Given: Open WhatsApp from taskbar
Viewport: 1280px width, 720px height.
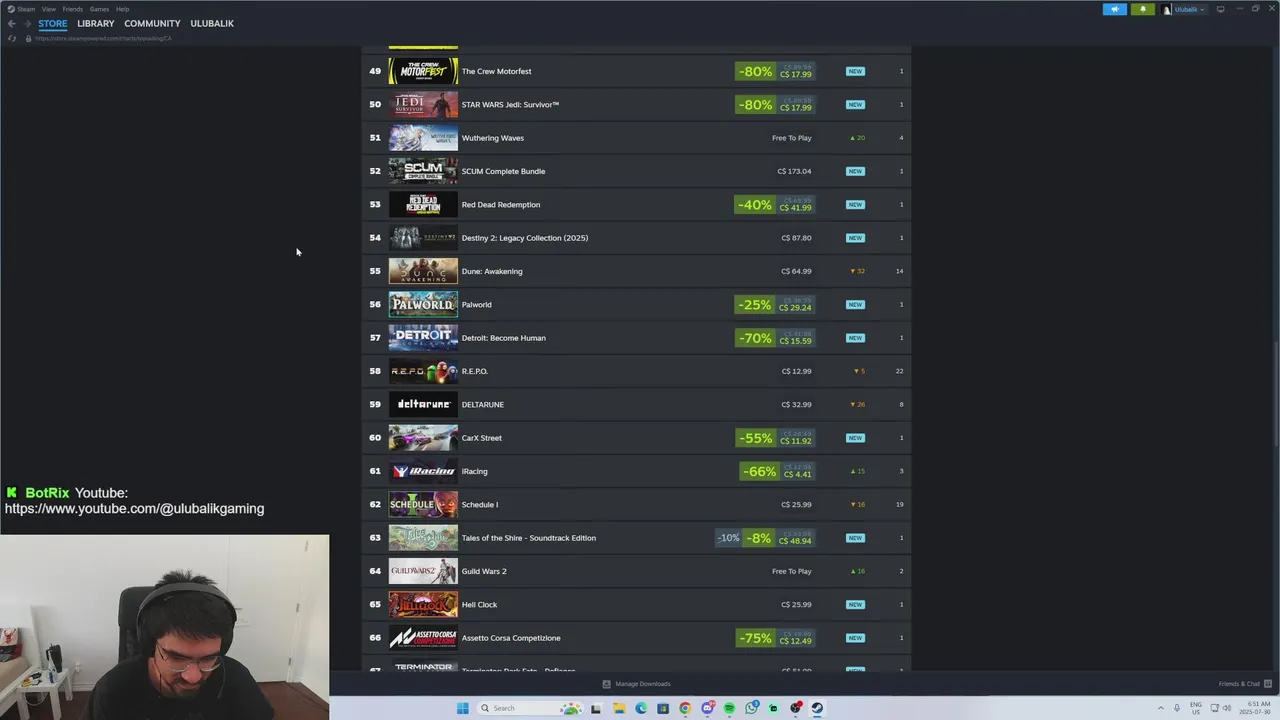Looking at the screenshot, I should click(751, 708).
